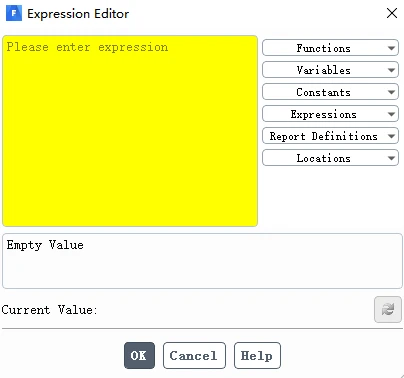Open the Report Definitions dropdown
404x378 pixels.
click(x=330, y=136)
